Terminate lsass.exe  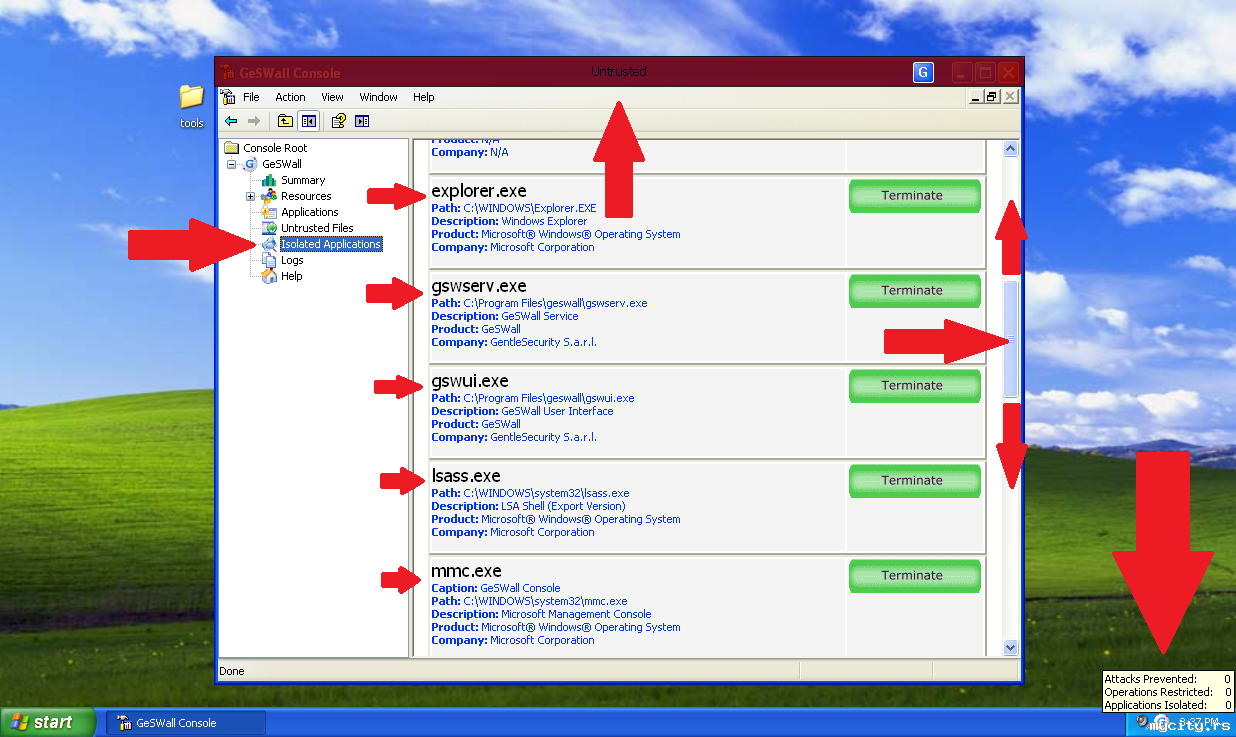click(914, 481)
